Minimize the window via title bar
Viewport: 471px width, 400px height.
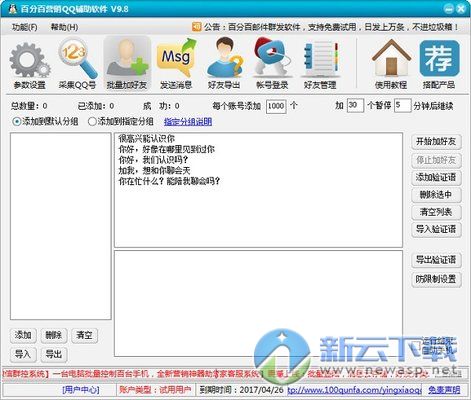pyautogui.click(x=449, y=9)
